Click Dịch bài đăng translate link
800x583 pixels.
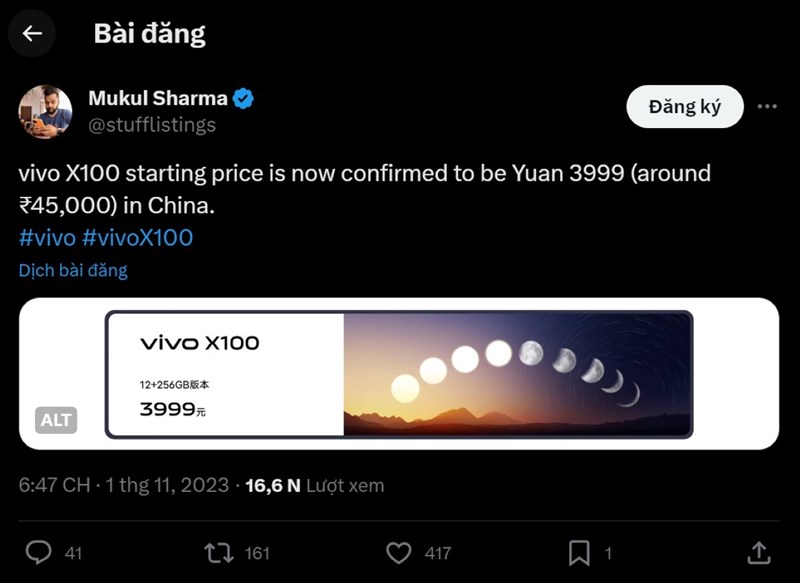[x=73, y=270]
